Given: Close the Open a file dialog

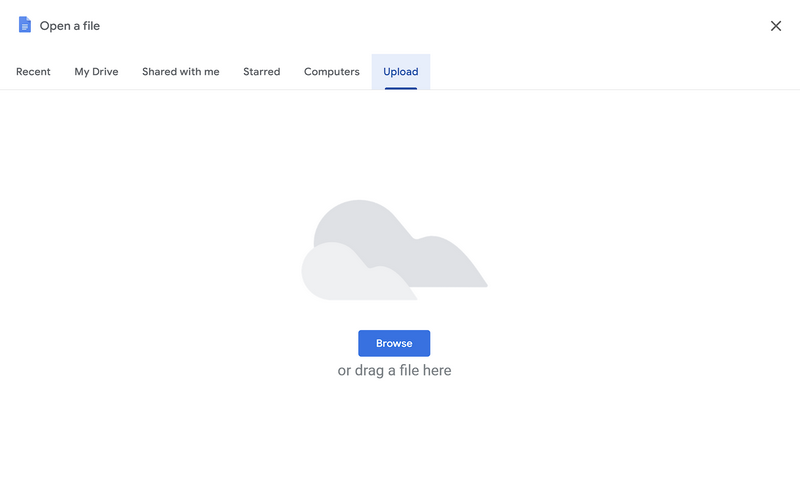Looking at the screenshot, I should [775, 26].
